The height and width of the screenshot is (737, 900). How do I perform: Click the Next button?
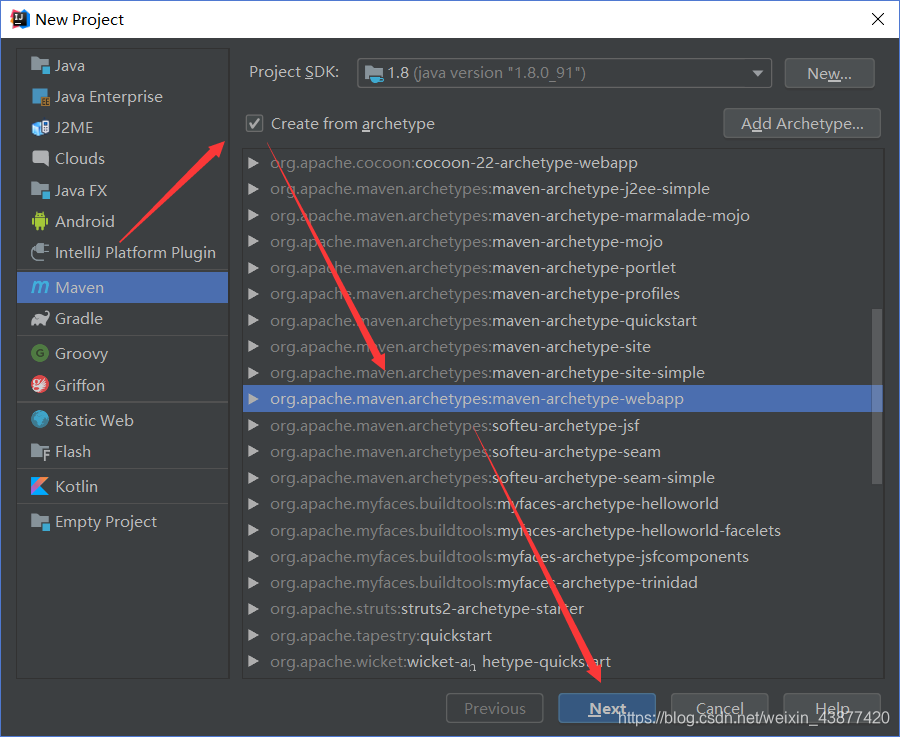point(607,708)
